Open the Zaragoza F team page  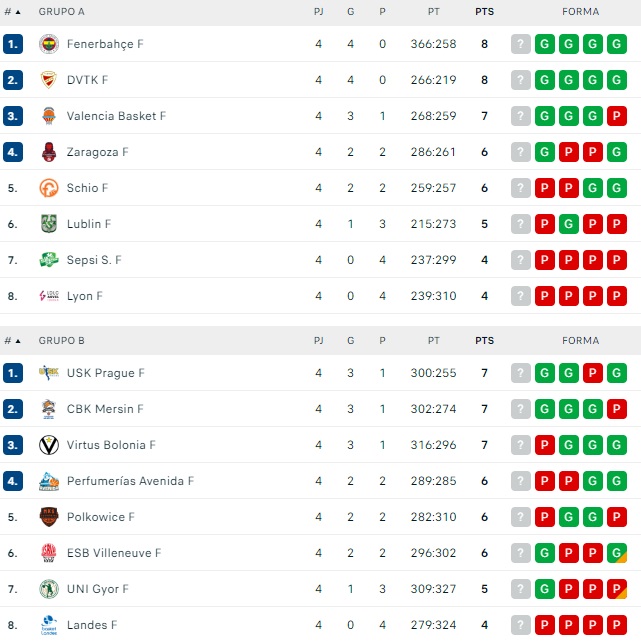click(x=97, y=152)
